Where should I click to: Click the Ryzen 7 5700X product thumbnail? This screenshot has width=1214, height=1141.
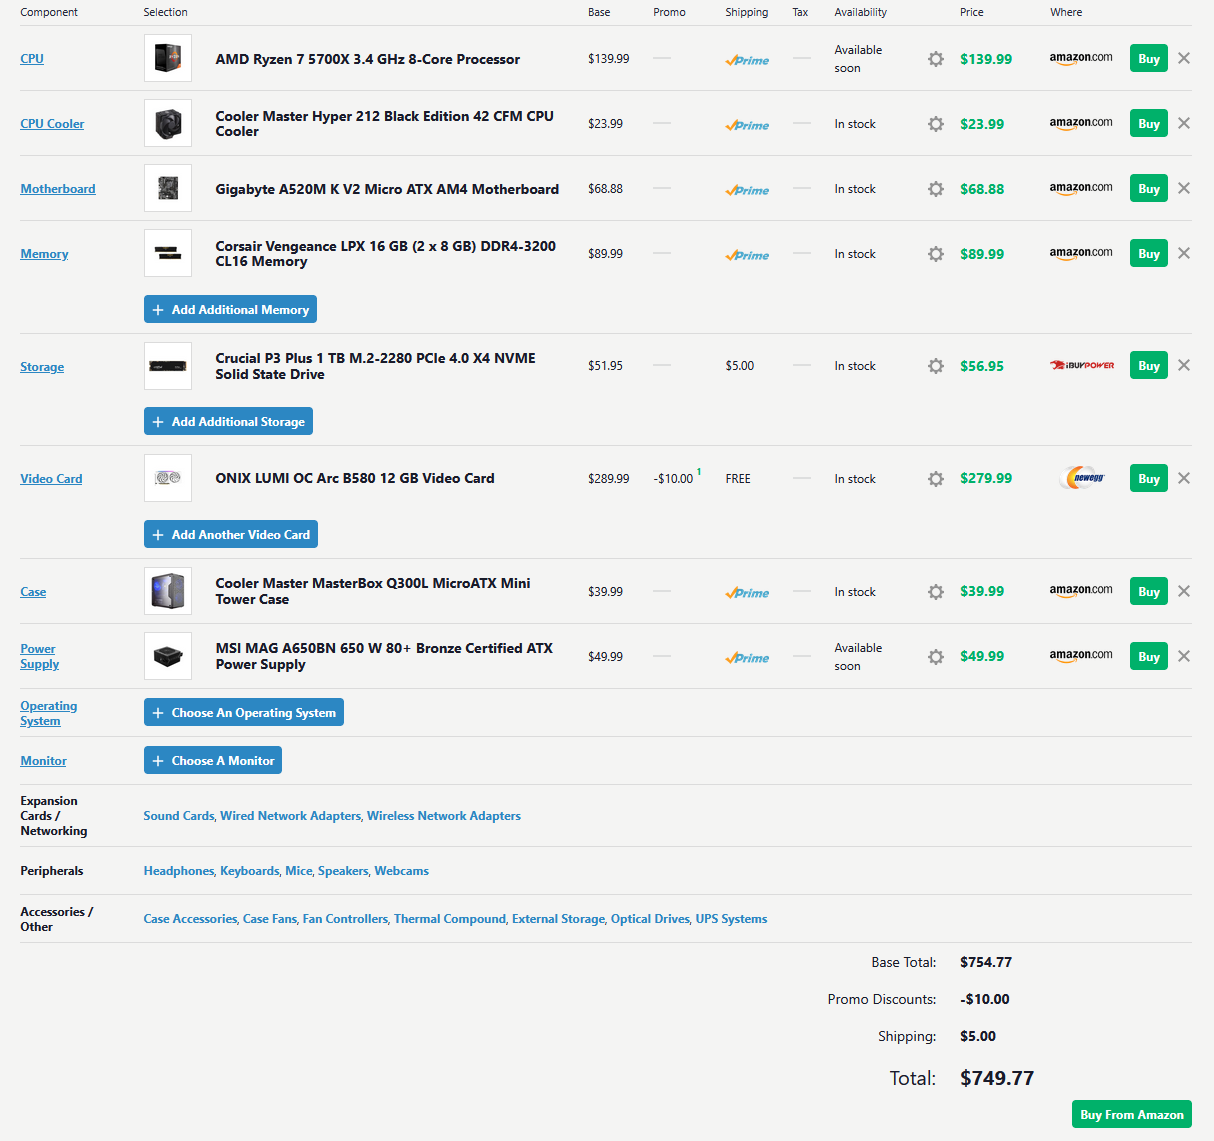point(168,58)
